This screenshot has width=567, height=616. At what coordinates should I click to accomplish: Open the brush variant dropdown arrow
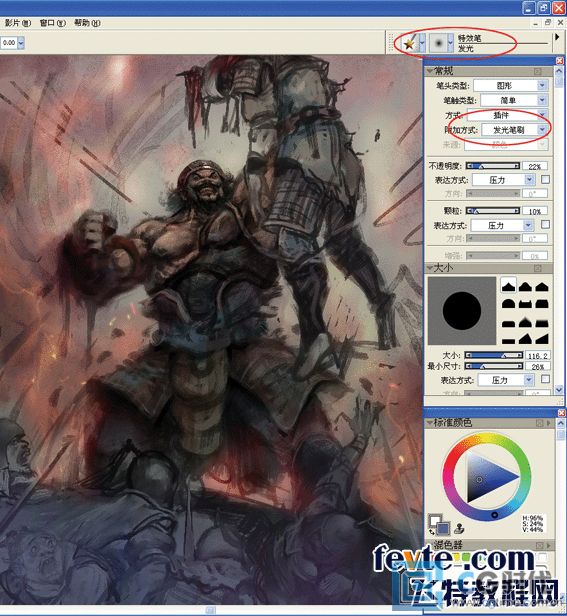pyautogui.click(x=451, y=42)
